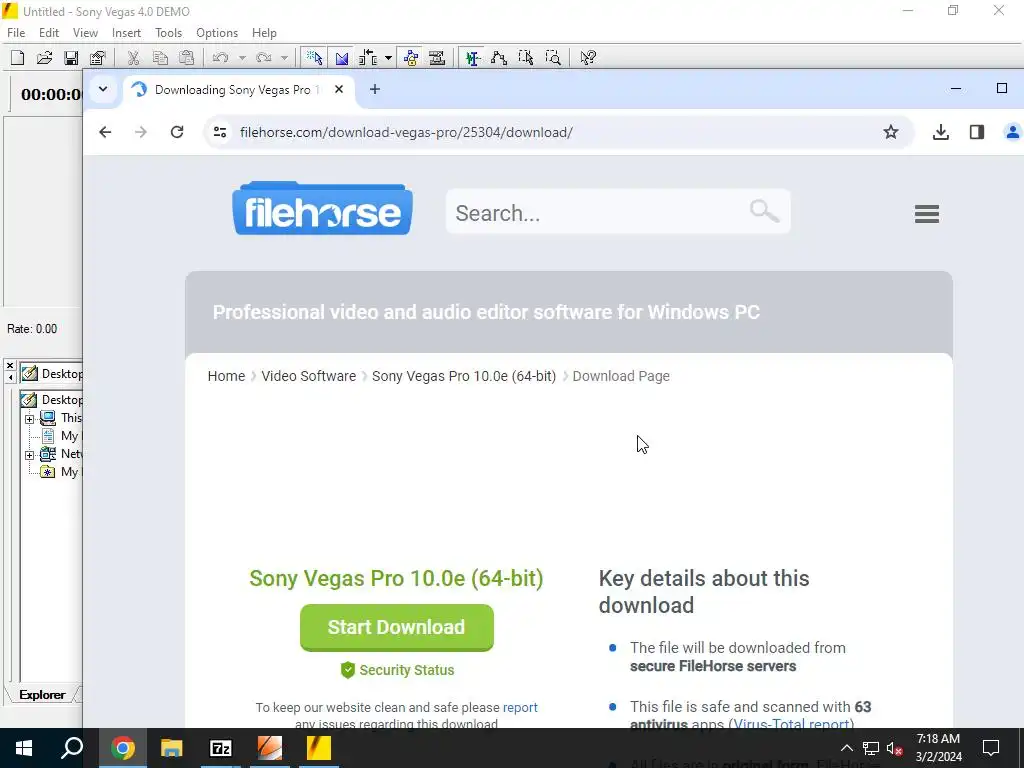
Task: Click the What's This help icon
Action: (588, 58)
